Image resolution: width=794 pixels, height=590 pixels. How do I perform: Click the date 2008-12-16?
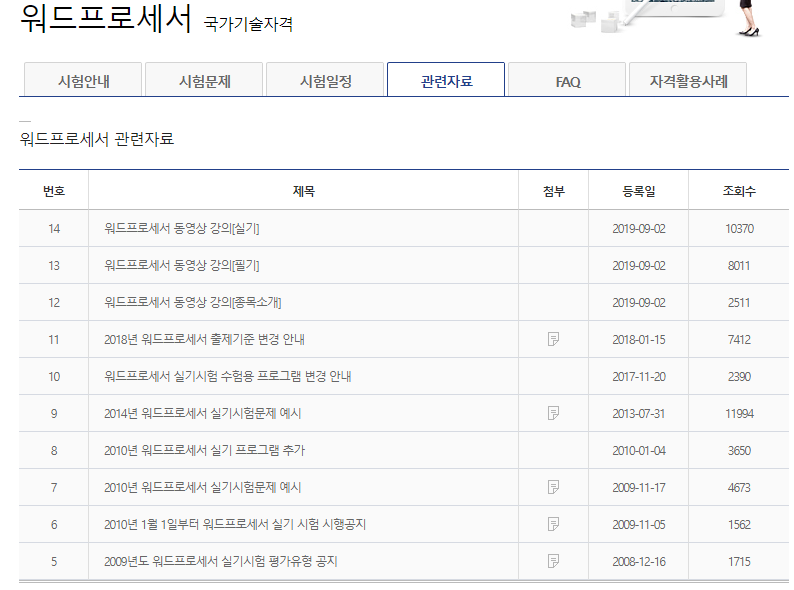[x=639, y=562]
